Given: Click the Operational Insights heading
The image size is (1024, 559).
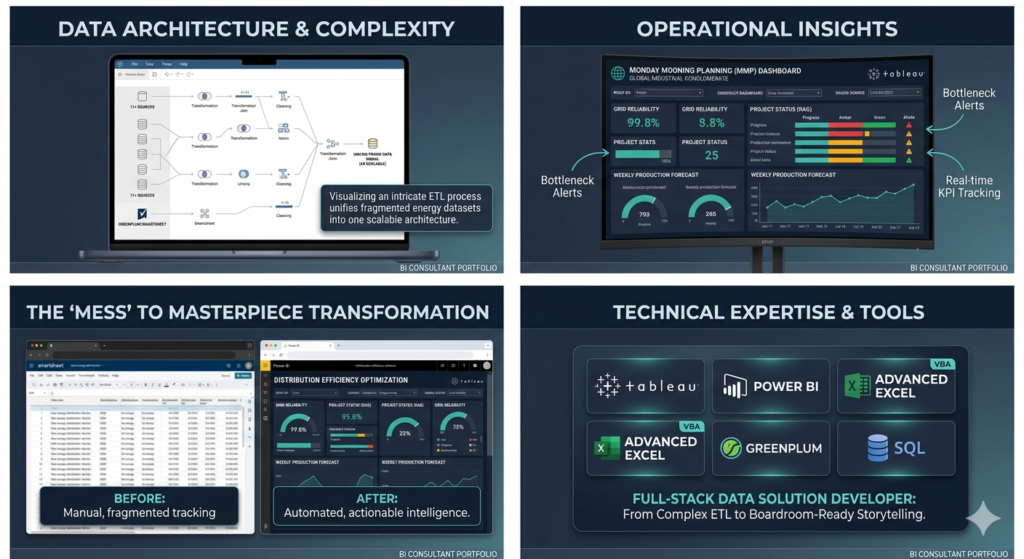Looking at the screenshot, I should tap(767, 29).
